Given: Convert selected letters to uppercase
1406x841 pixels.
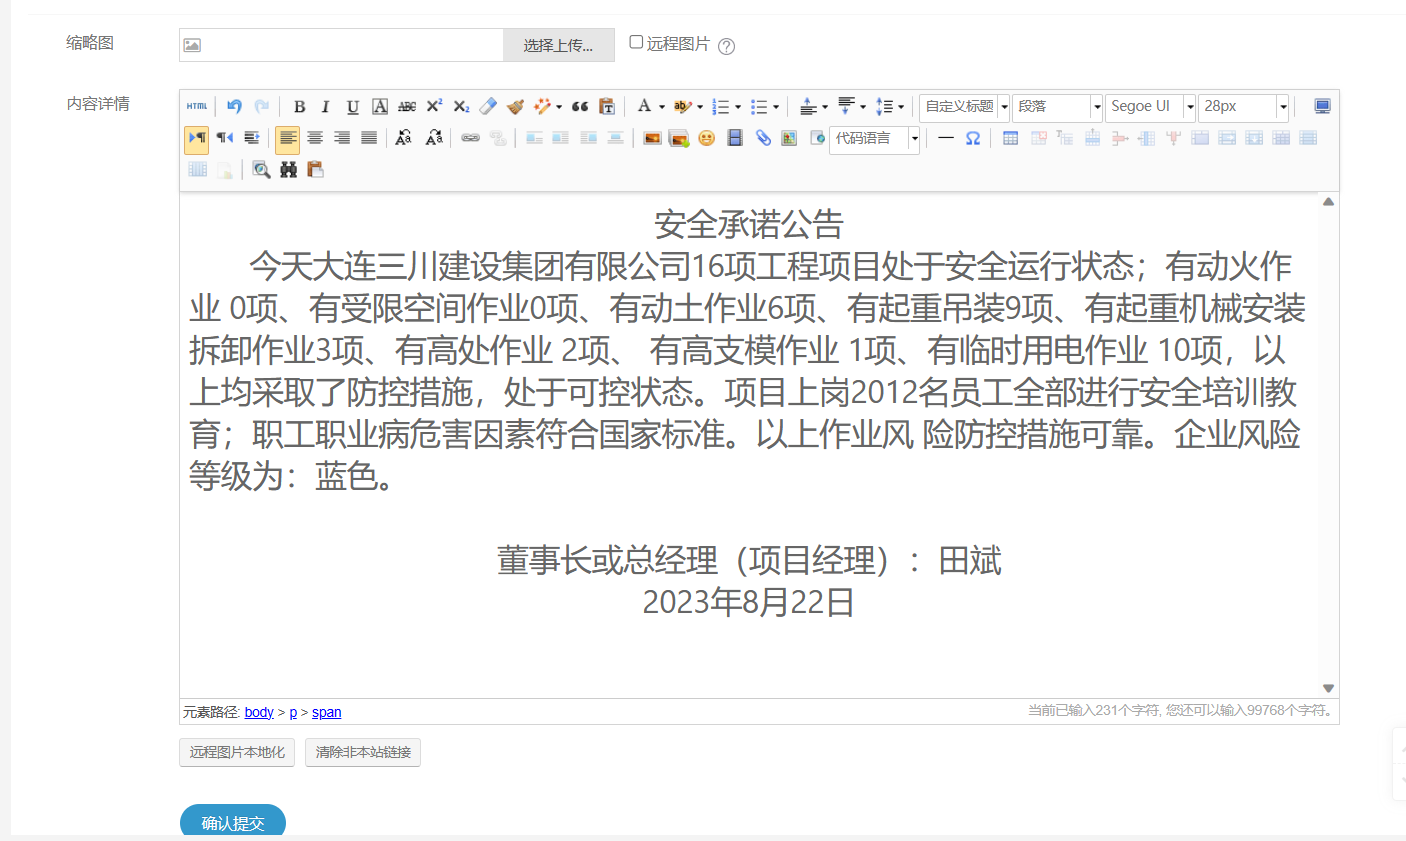Looking at the screenshot, I should coord(404,138).
